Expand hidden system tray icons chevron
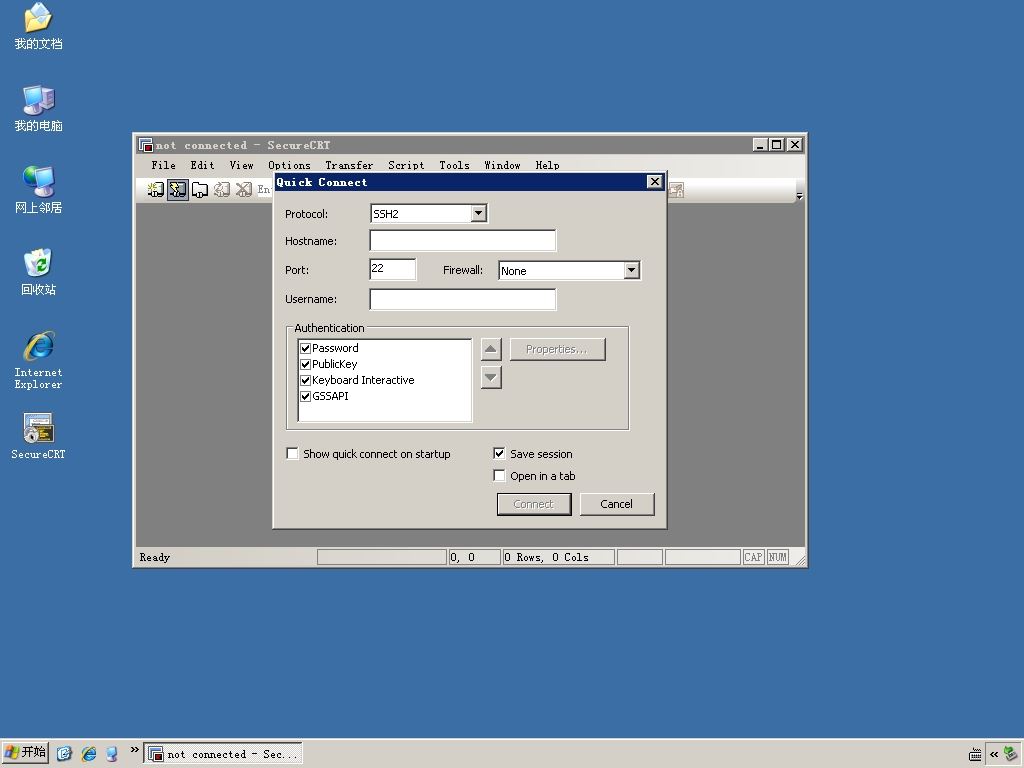 [993, 754]
